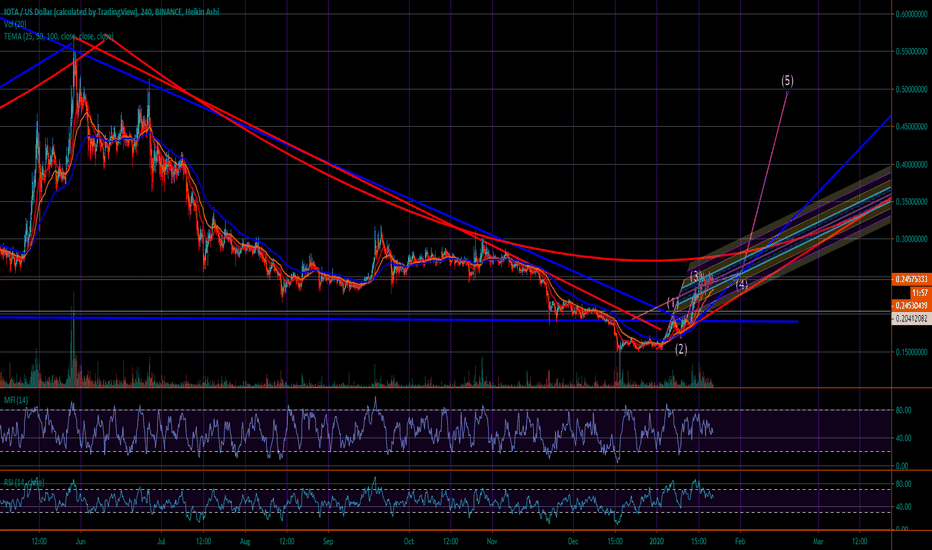Click the 0.15000000 price axis label
This screenshot has height=550, width=932.
pos(911,352)
